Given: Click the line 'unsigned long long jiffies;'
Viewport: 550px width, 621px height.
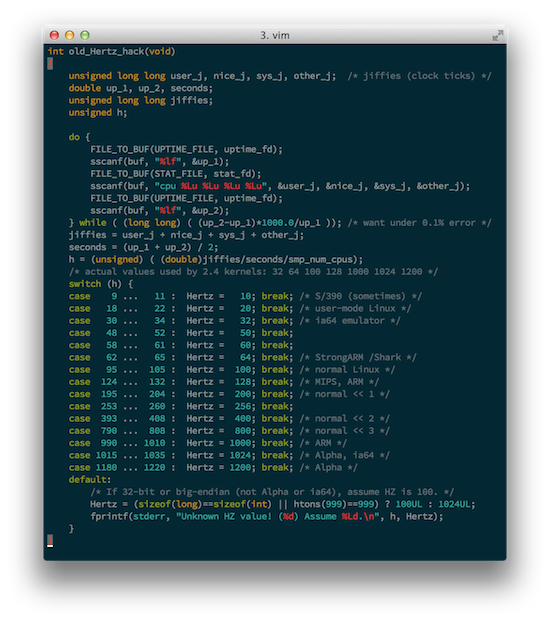Looking at the screenshot, I should pyautogui.click(x=141, y=100).
